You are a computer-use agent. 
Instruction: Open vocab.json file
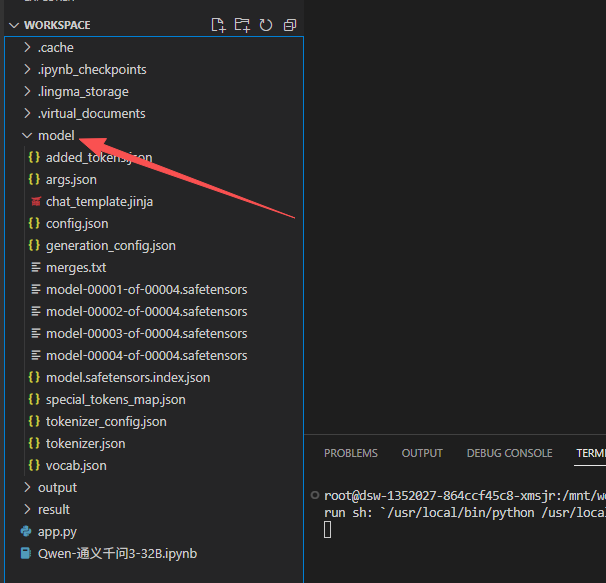76,466
